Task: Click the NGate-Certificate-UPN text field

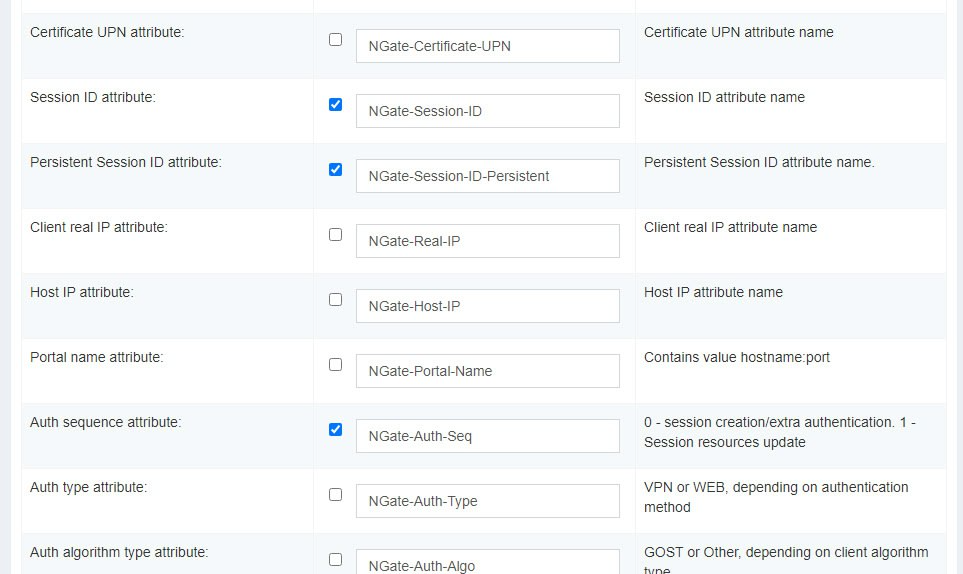Action: point(487,46)
